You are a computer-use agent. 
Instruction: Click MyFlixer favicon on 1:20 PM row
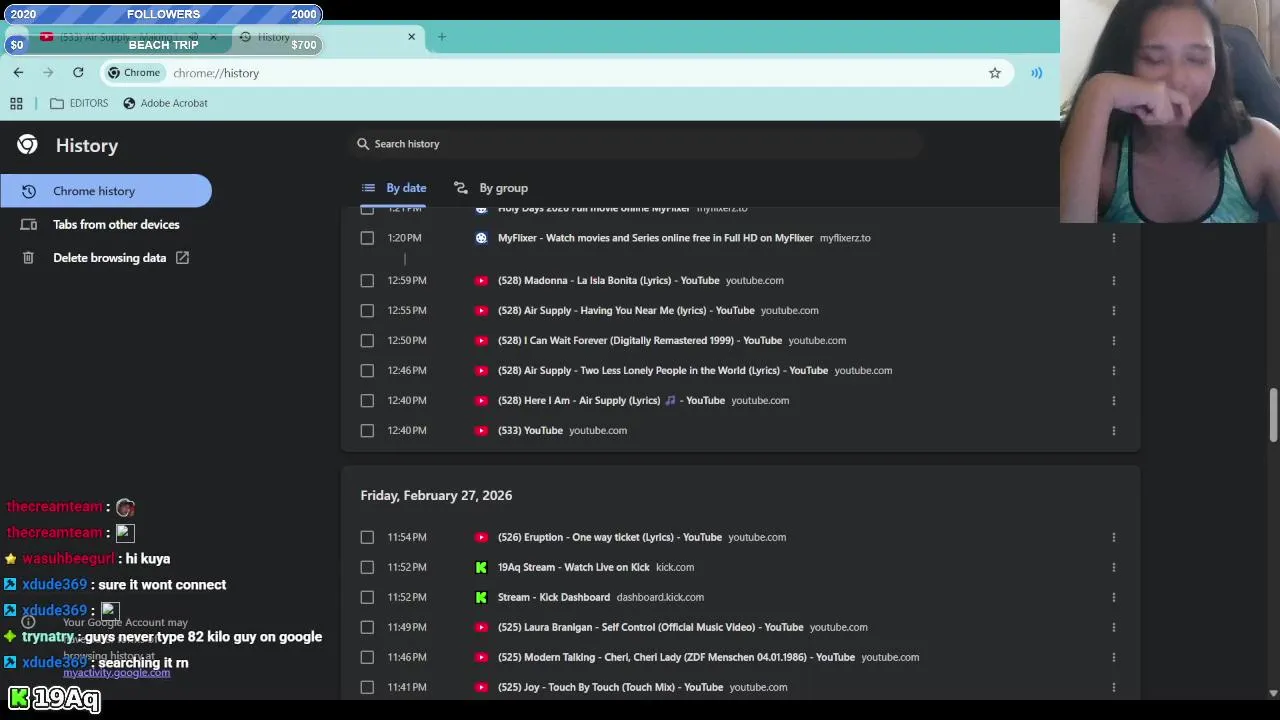click(481, 238)
